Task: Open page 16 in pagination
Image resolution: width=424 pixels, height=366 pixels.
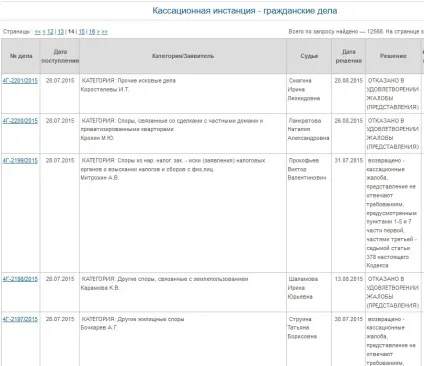Action: point(92,32)
